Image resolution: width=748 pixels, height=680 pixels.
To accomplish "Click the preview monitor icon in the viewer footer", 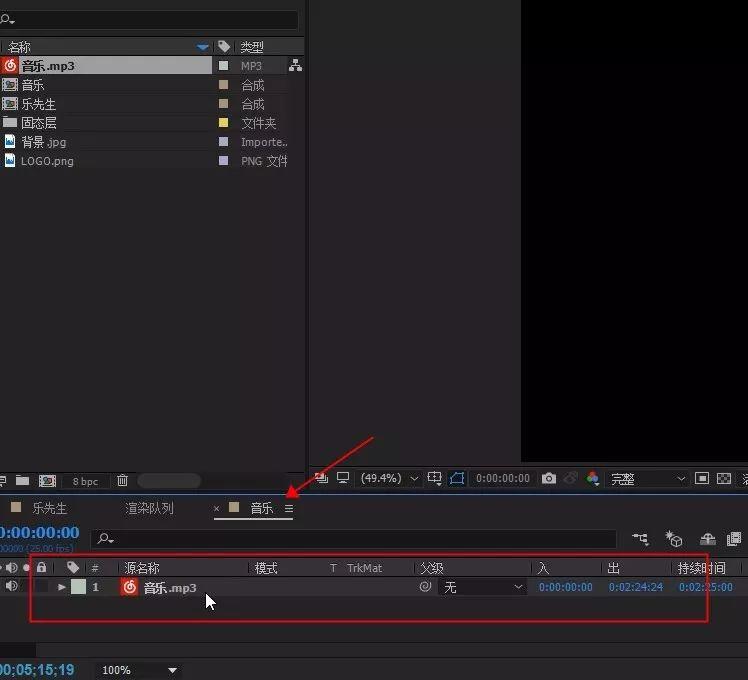I will pyautogui.click(x=343, y=478).
